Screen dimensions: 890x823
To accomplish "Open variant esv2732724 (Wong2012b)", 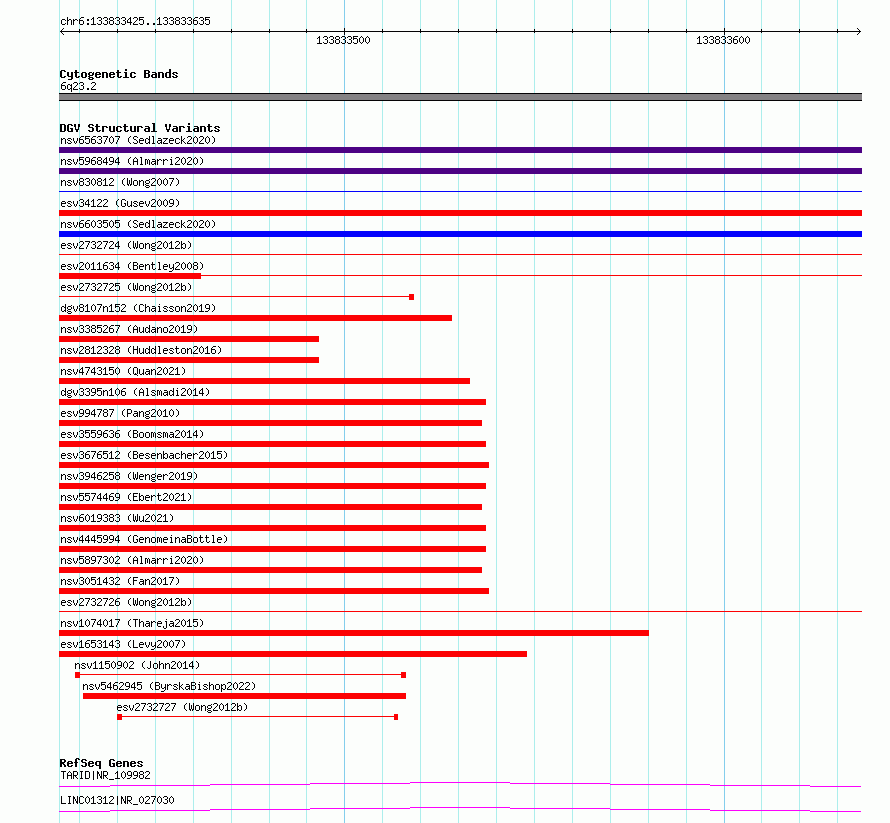I will coord(126,245).
